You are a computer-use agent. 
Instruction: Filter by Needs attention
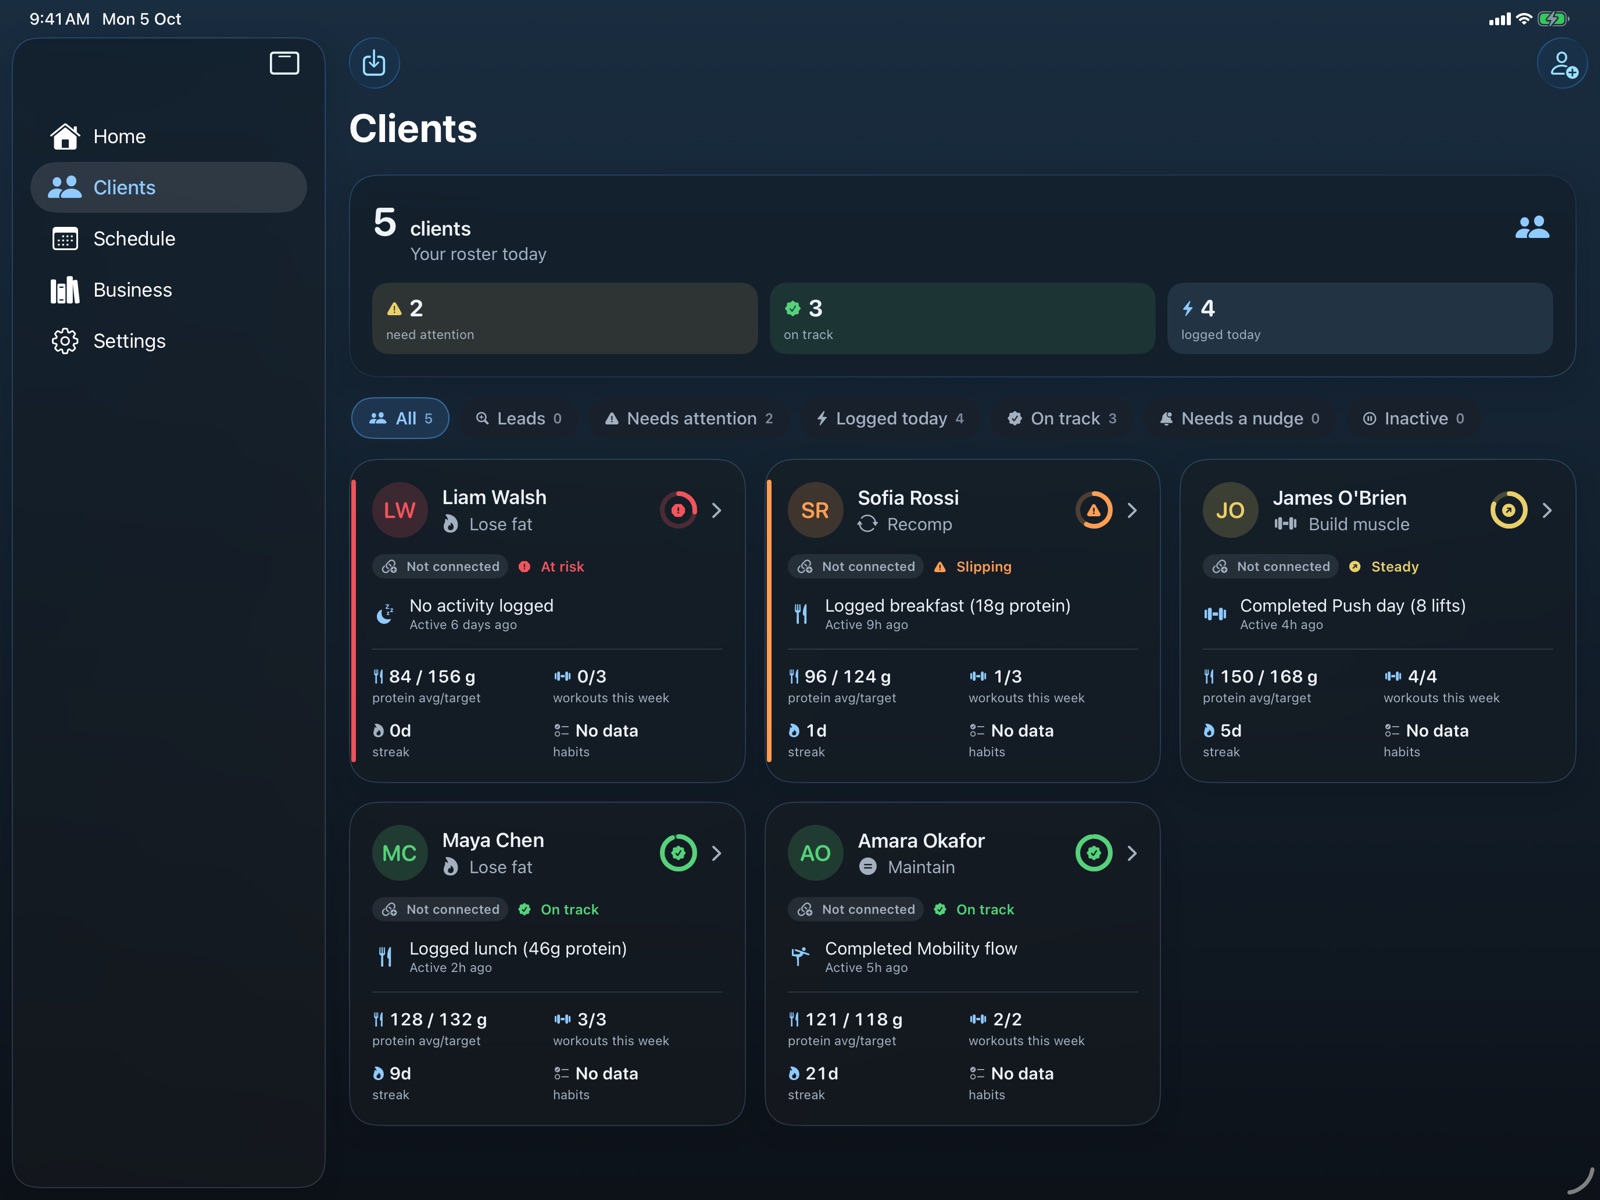(689, 418)
